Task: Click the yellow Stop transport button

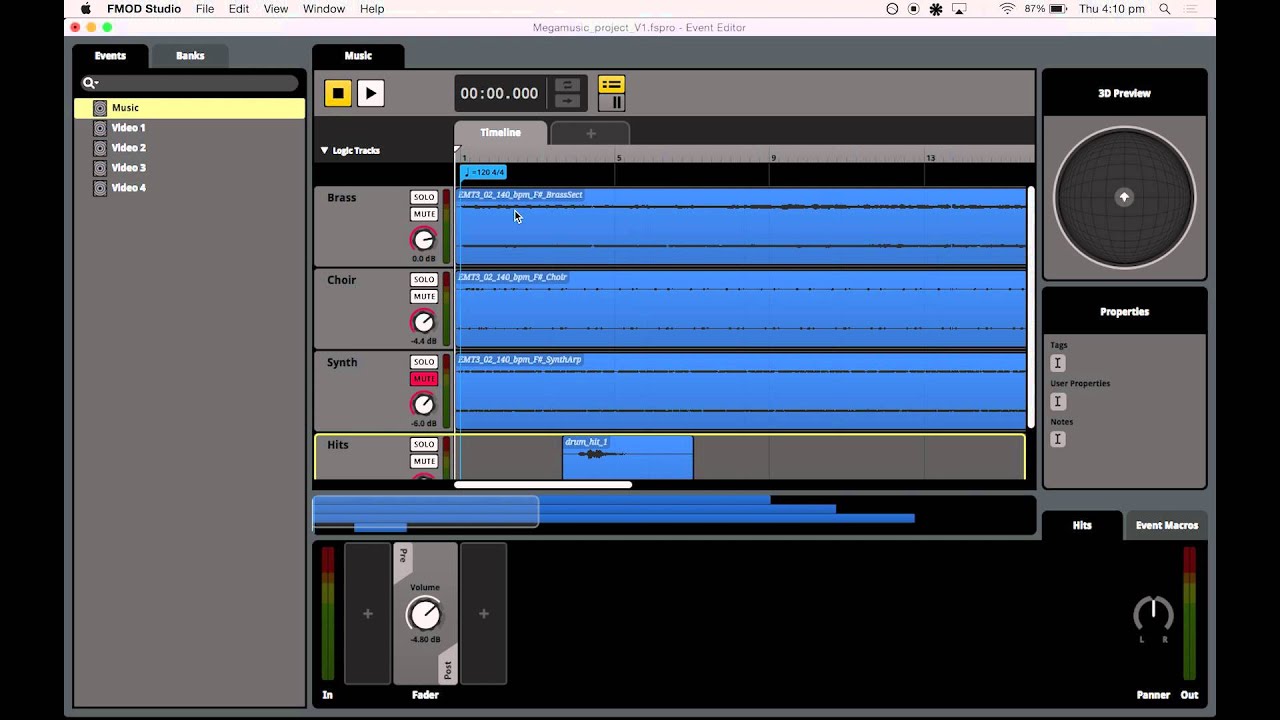Action: (x=338, y=93)
